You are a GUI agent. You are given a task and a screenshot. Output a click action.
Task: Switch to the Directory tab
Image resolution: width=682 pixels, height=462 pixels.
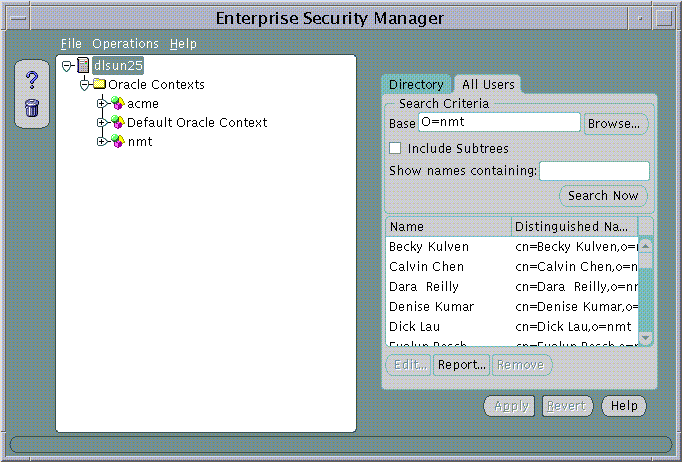point(416,84)
